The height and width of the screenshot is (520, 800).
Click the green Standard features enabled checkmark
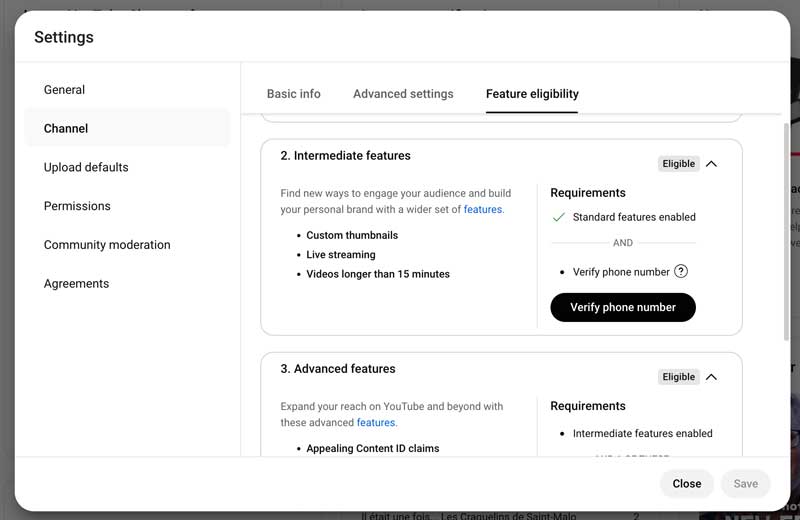pyautogui.click(x=559, y=217)
